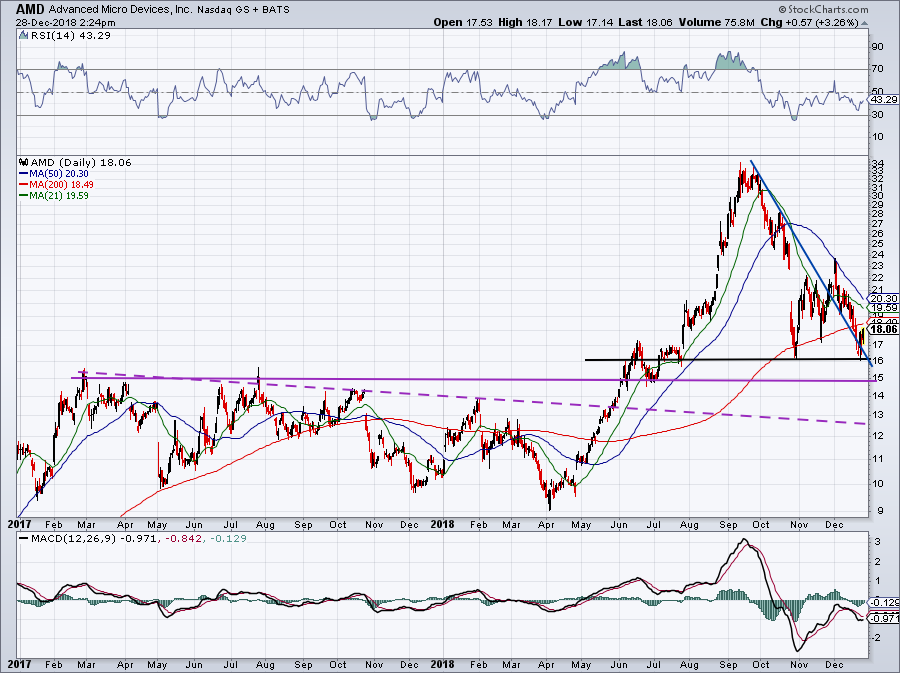
Task: Click the 30 label on RSI axis
Action: (x=878, y=115)
